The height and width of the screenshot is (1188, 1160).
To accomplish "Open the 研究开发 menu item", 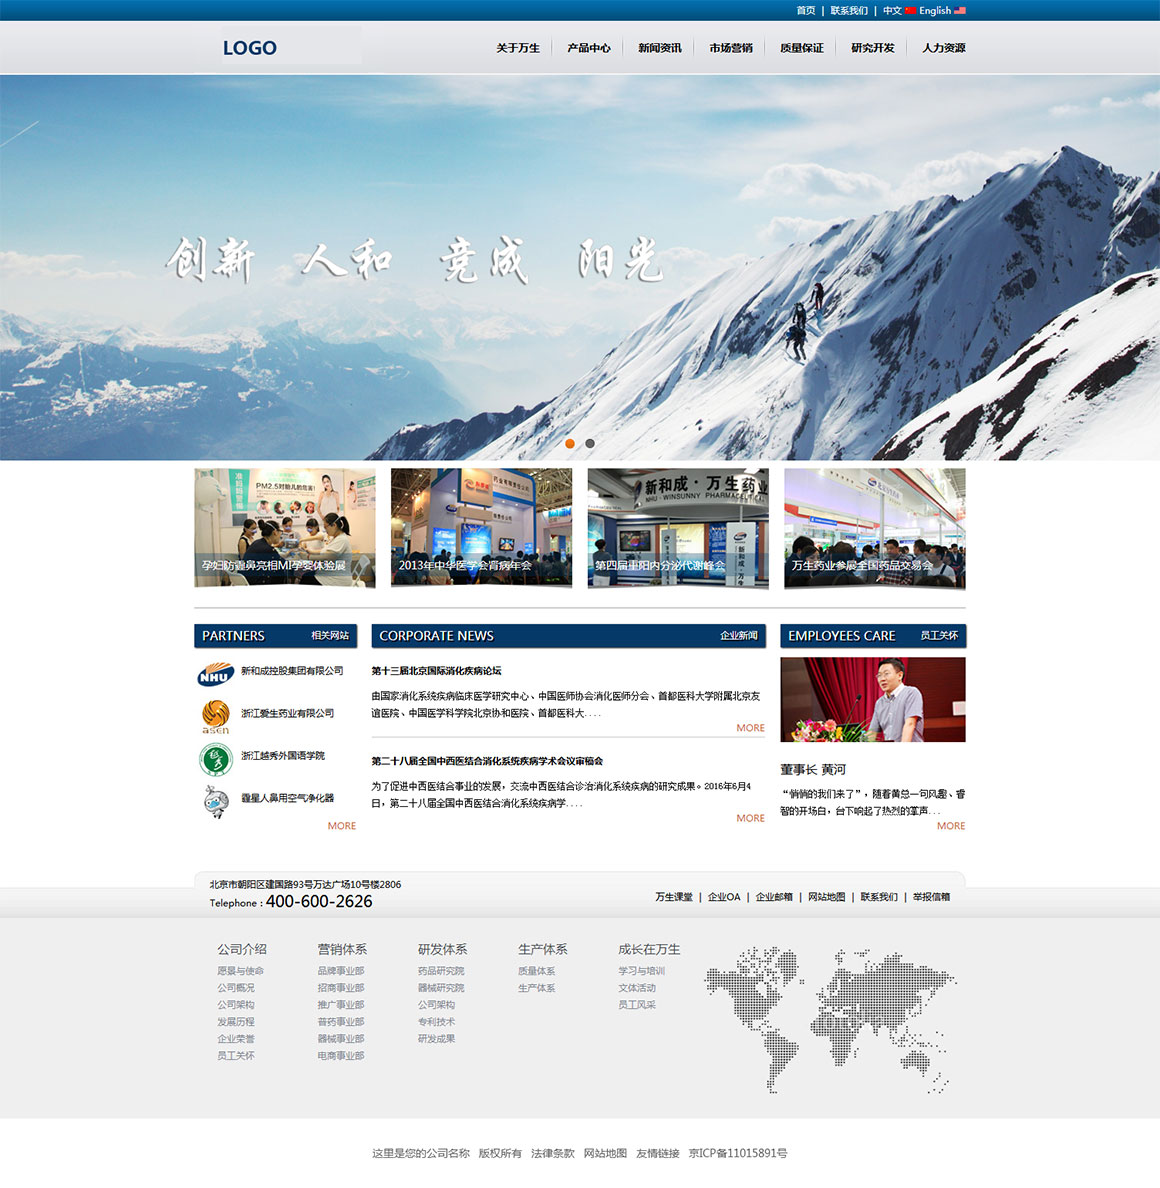I will point(872,48).
